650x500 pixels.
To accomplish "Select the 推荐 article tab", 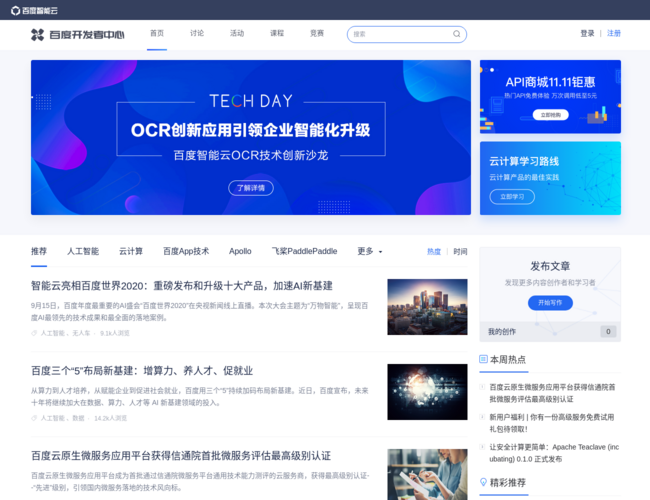I will (x=39, y=251).
